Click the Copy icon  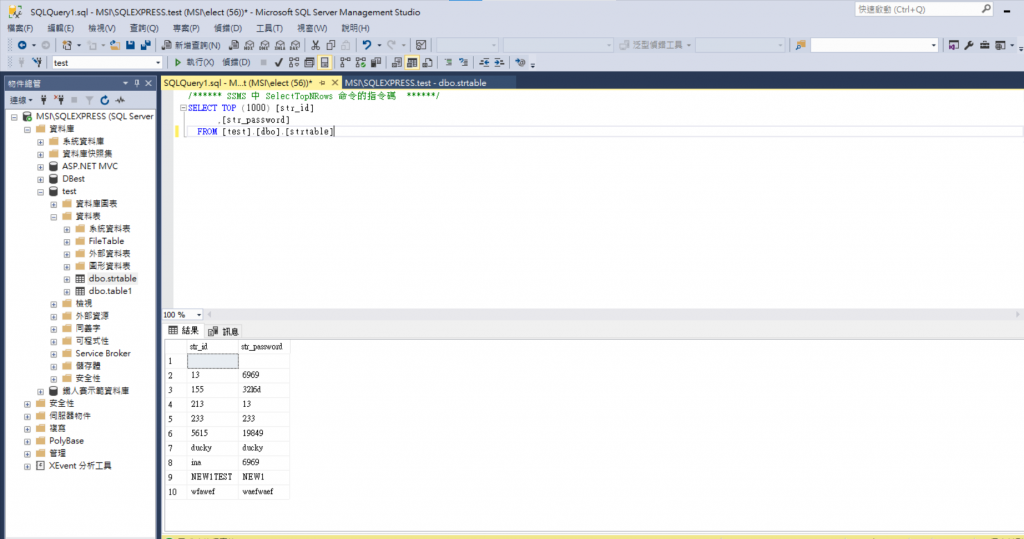330,45
